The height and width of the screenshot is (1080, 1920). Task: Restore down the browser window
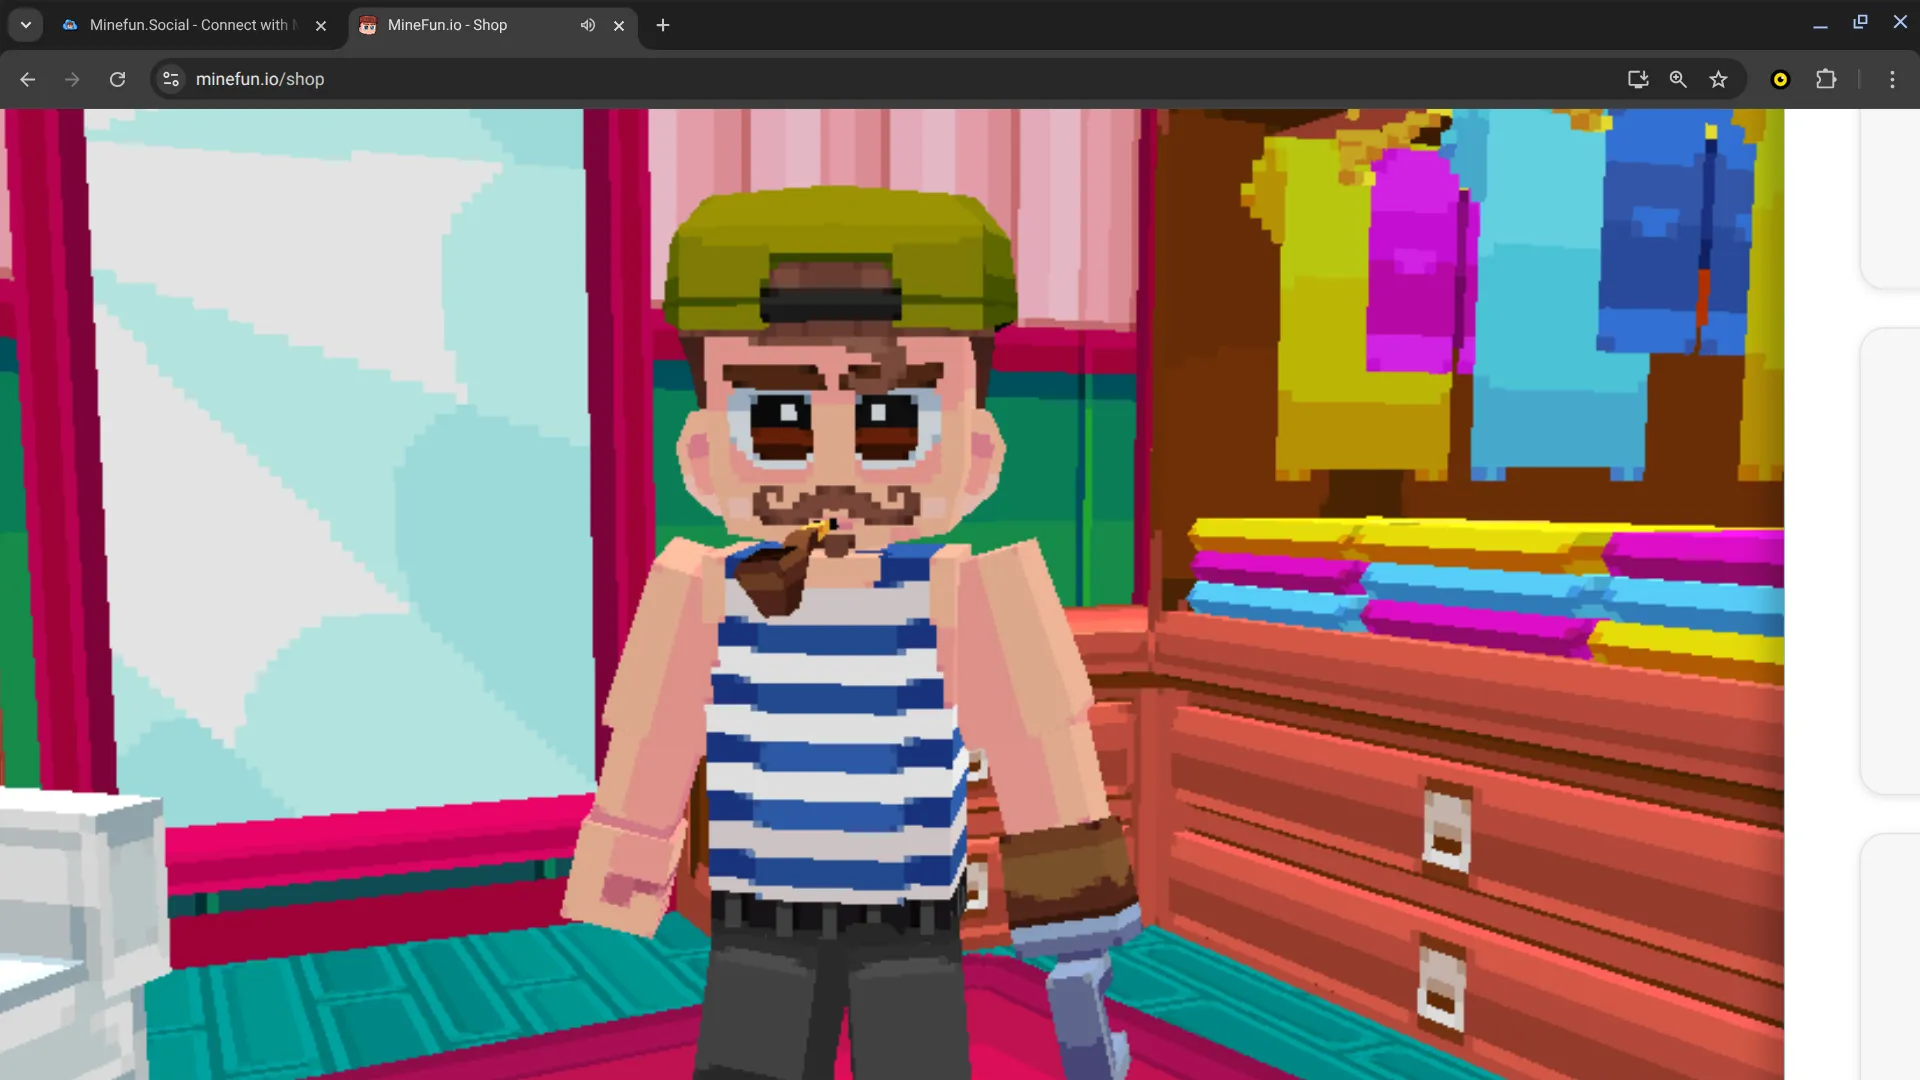(x=1860, y=22)
